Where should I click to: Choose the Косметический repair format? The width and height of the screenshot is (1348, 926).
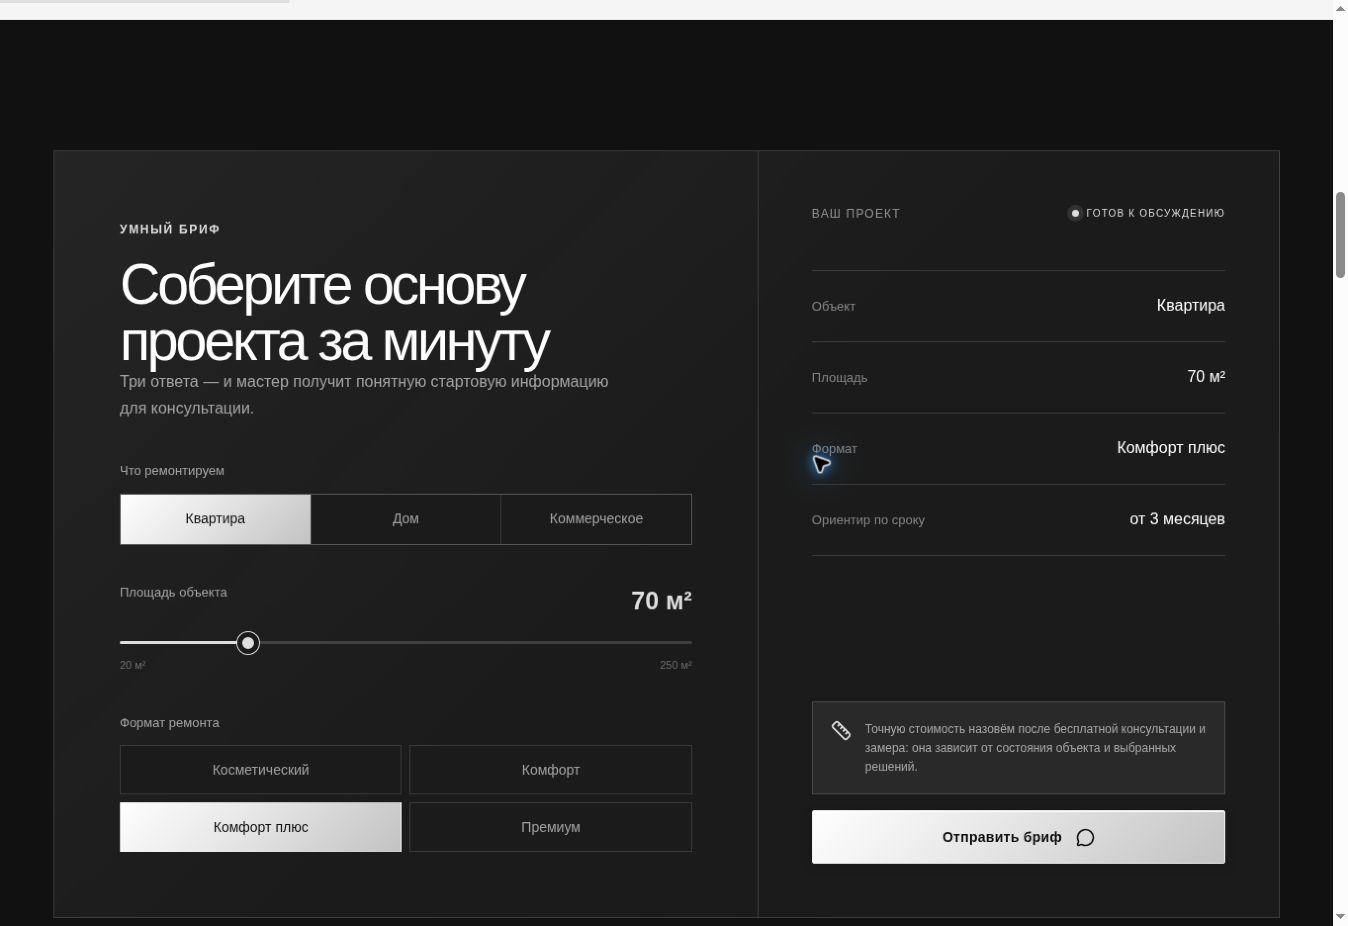(x=260, y=770)
